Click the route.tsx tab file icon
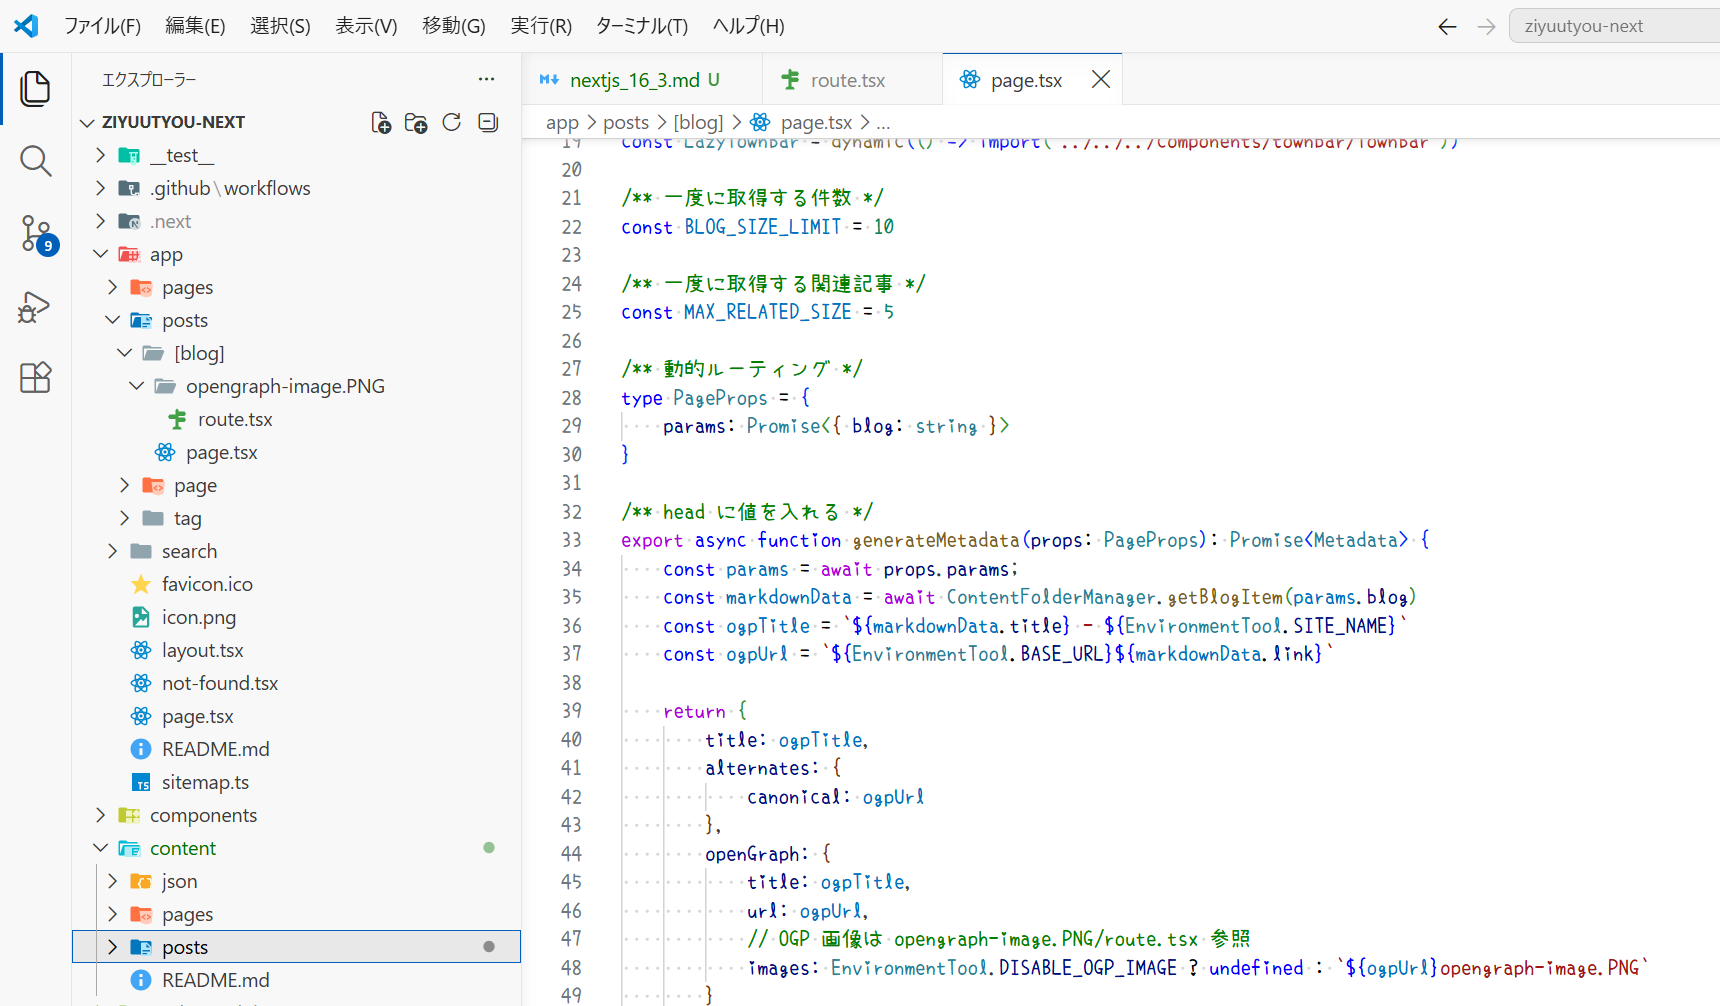Image resolution: width=1720 pixels, height=1006 pixels. tap(790, 80)
